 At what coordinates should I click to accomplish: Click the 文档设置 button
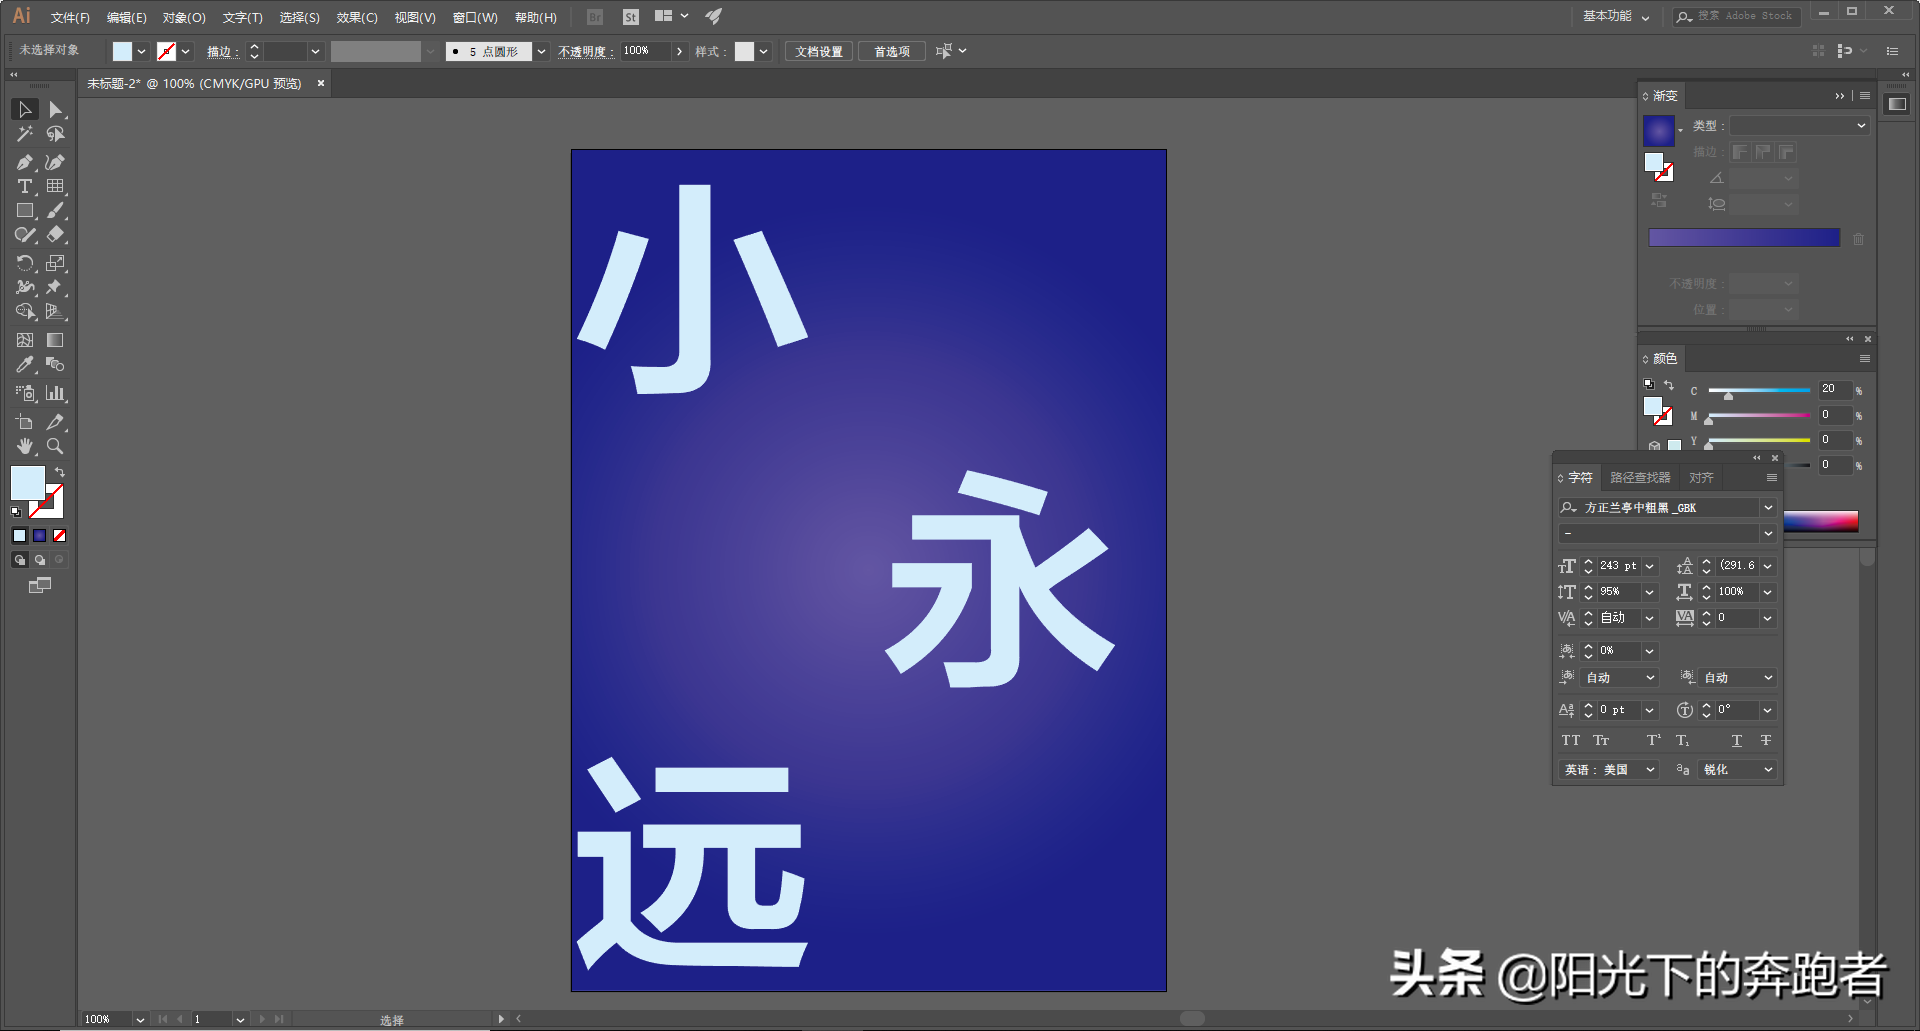[x=819, y=52]
